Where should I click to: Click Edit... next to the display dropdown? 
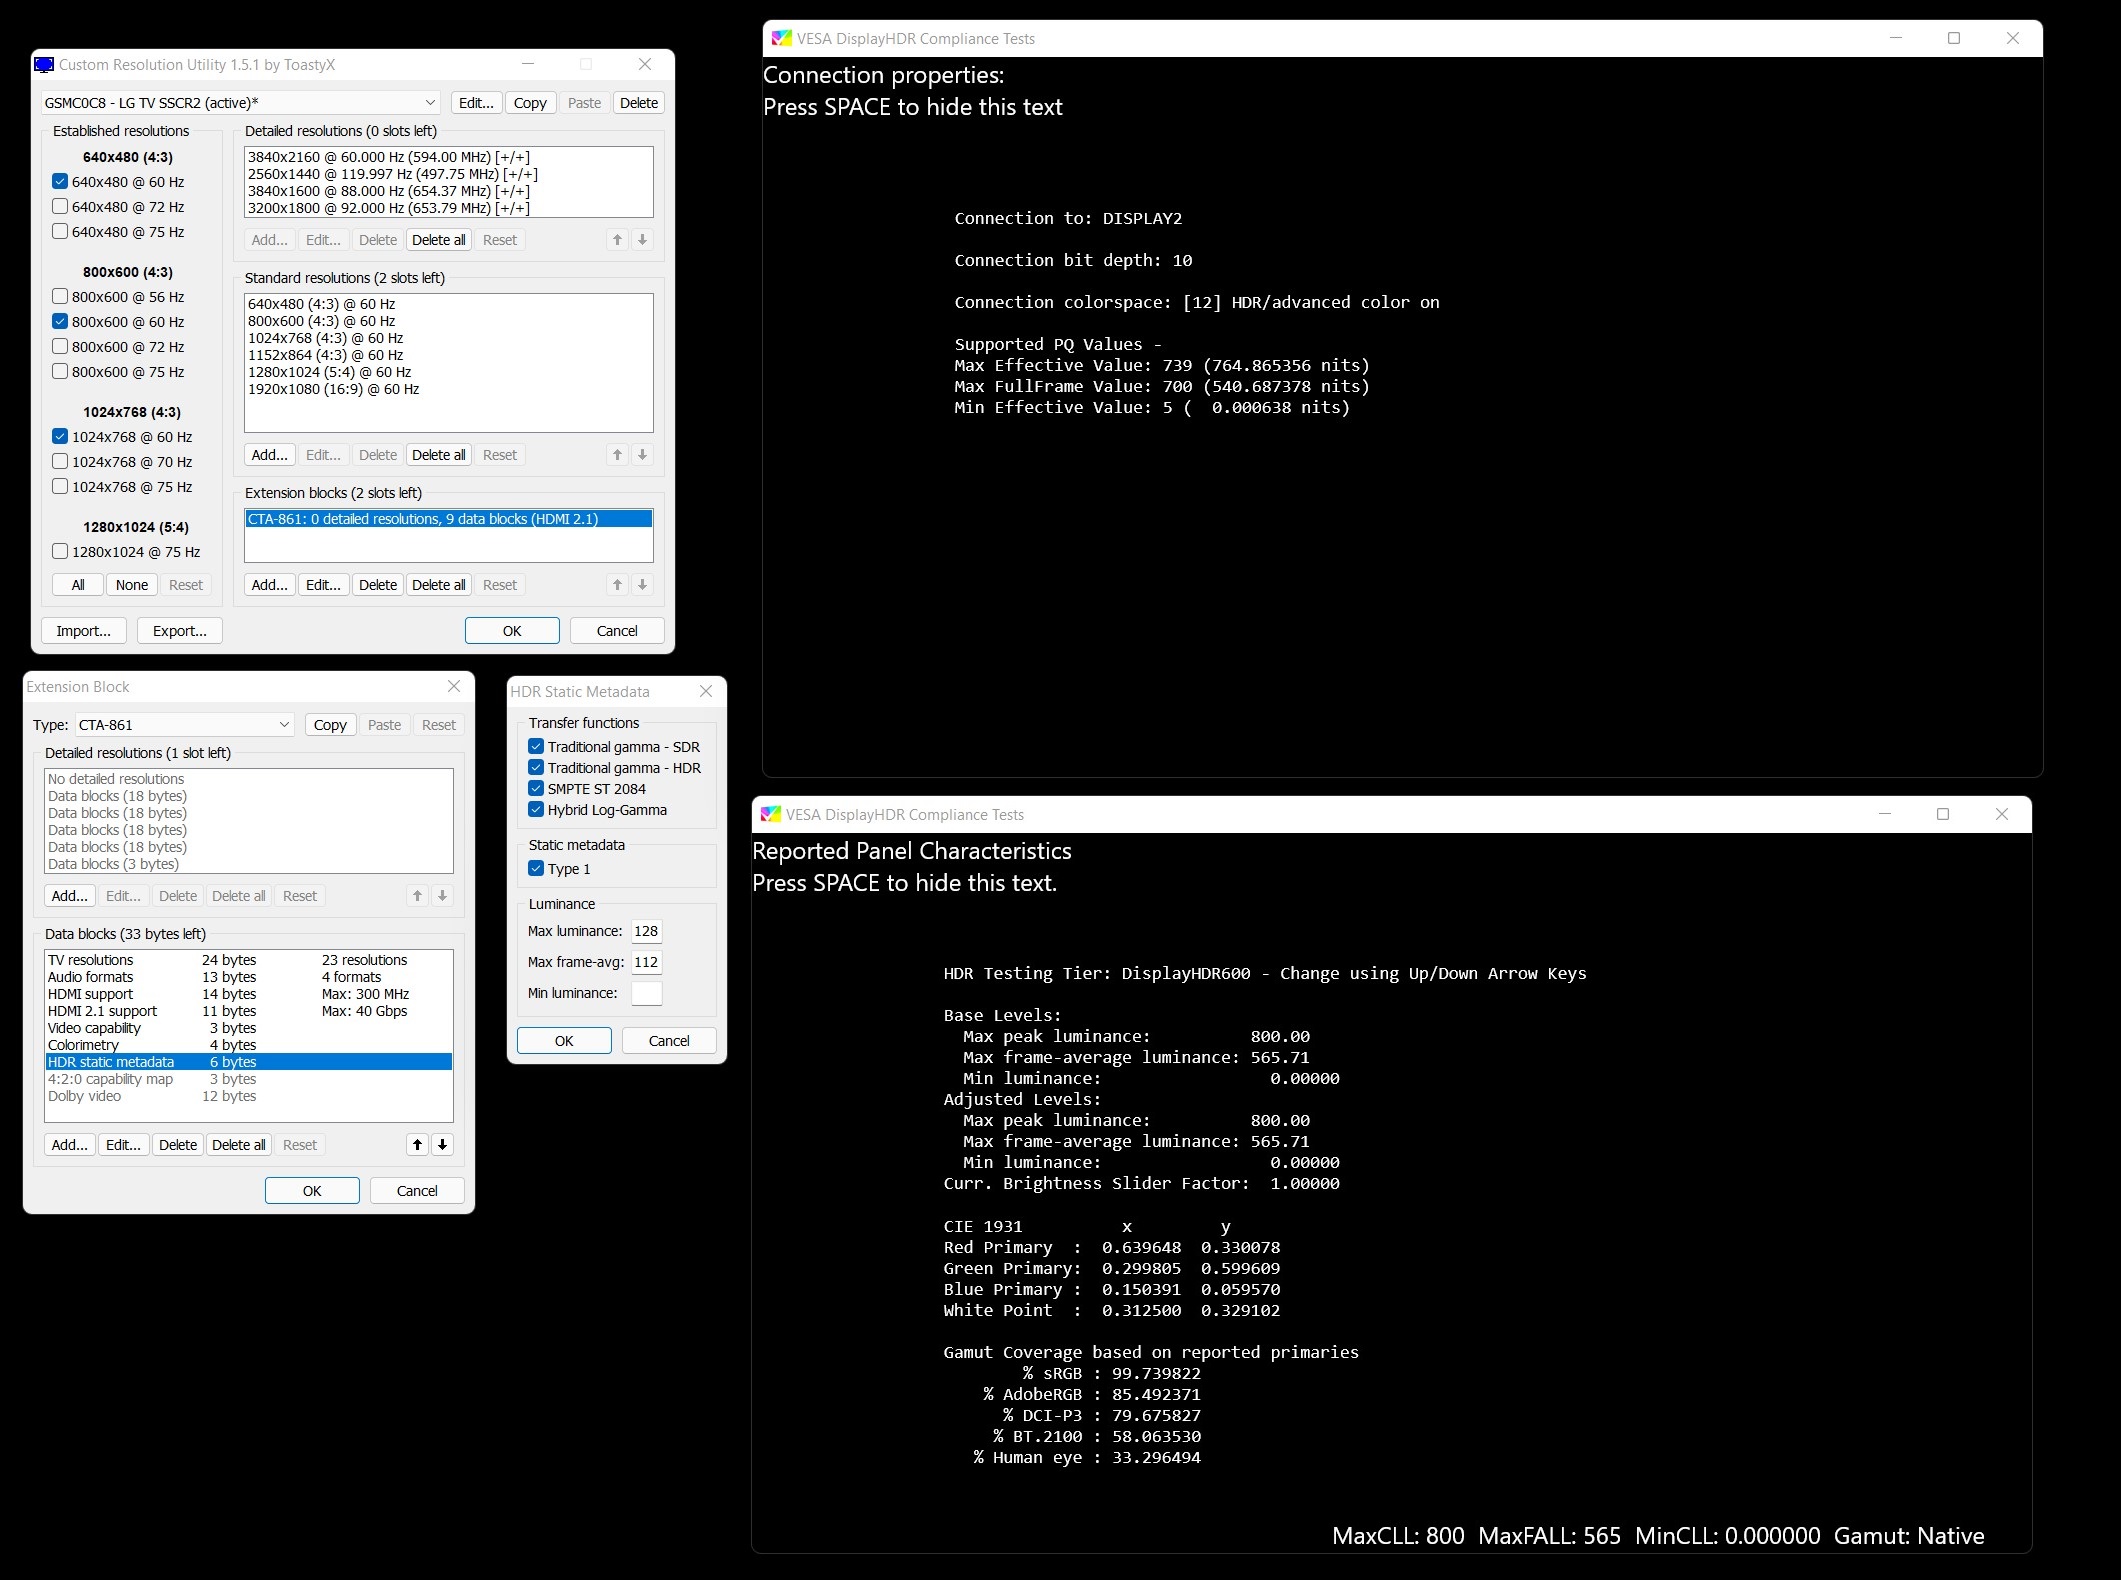tap(476, 103)
